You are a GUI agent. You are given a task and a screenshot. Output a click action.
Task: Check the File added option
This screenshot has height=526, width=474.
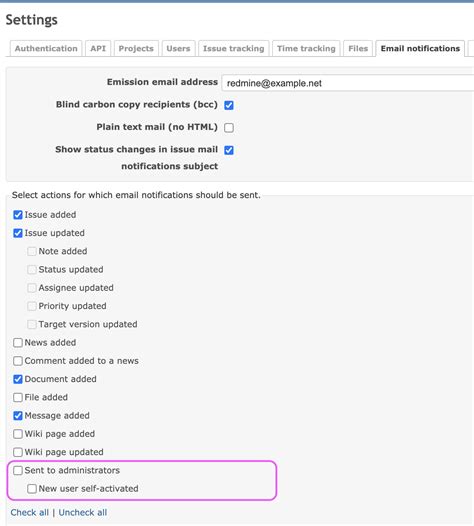tap(18, 397)
